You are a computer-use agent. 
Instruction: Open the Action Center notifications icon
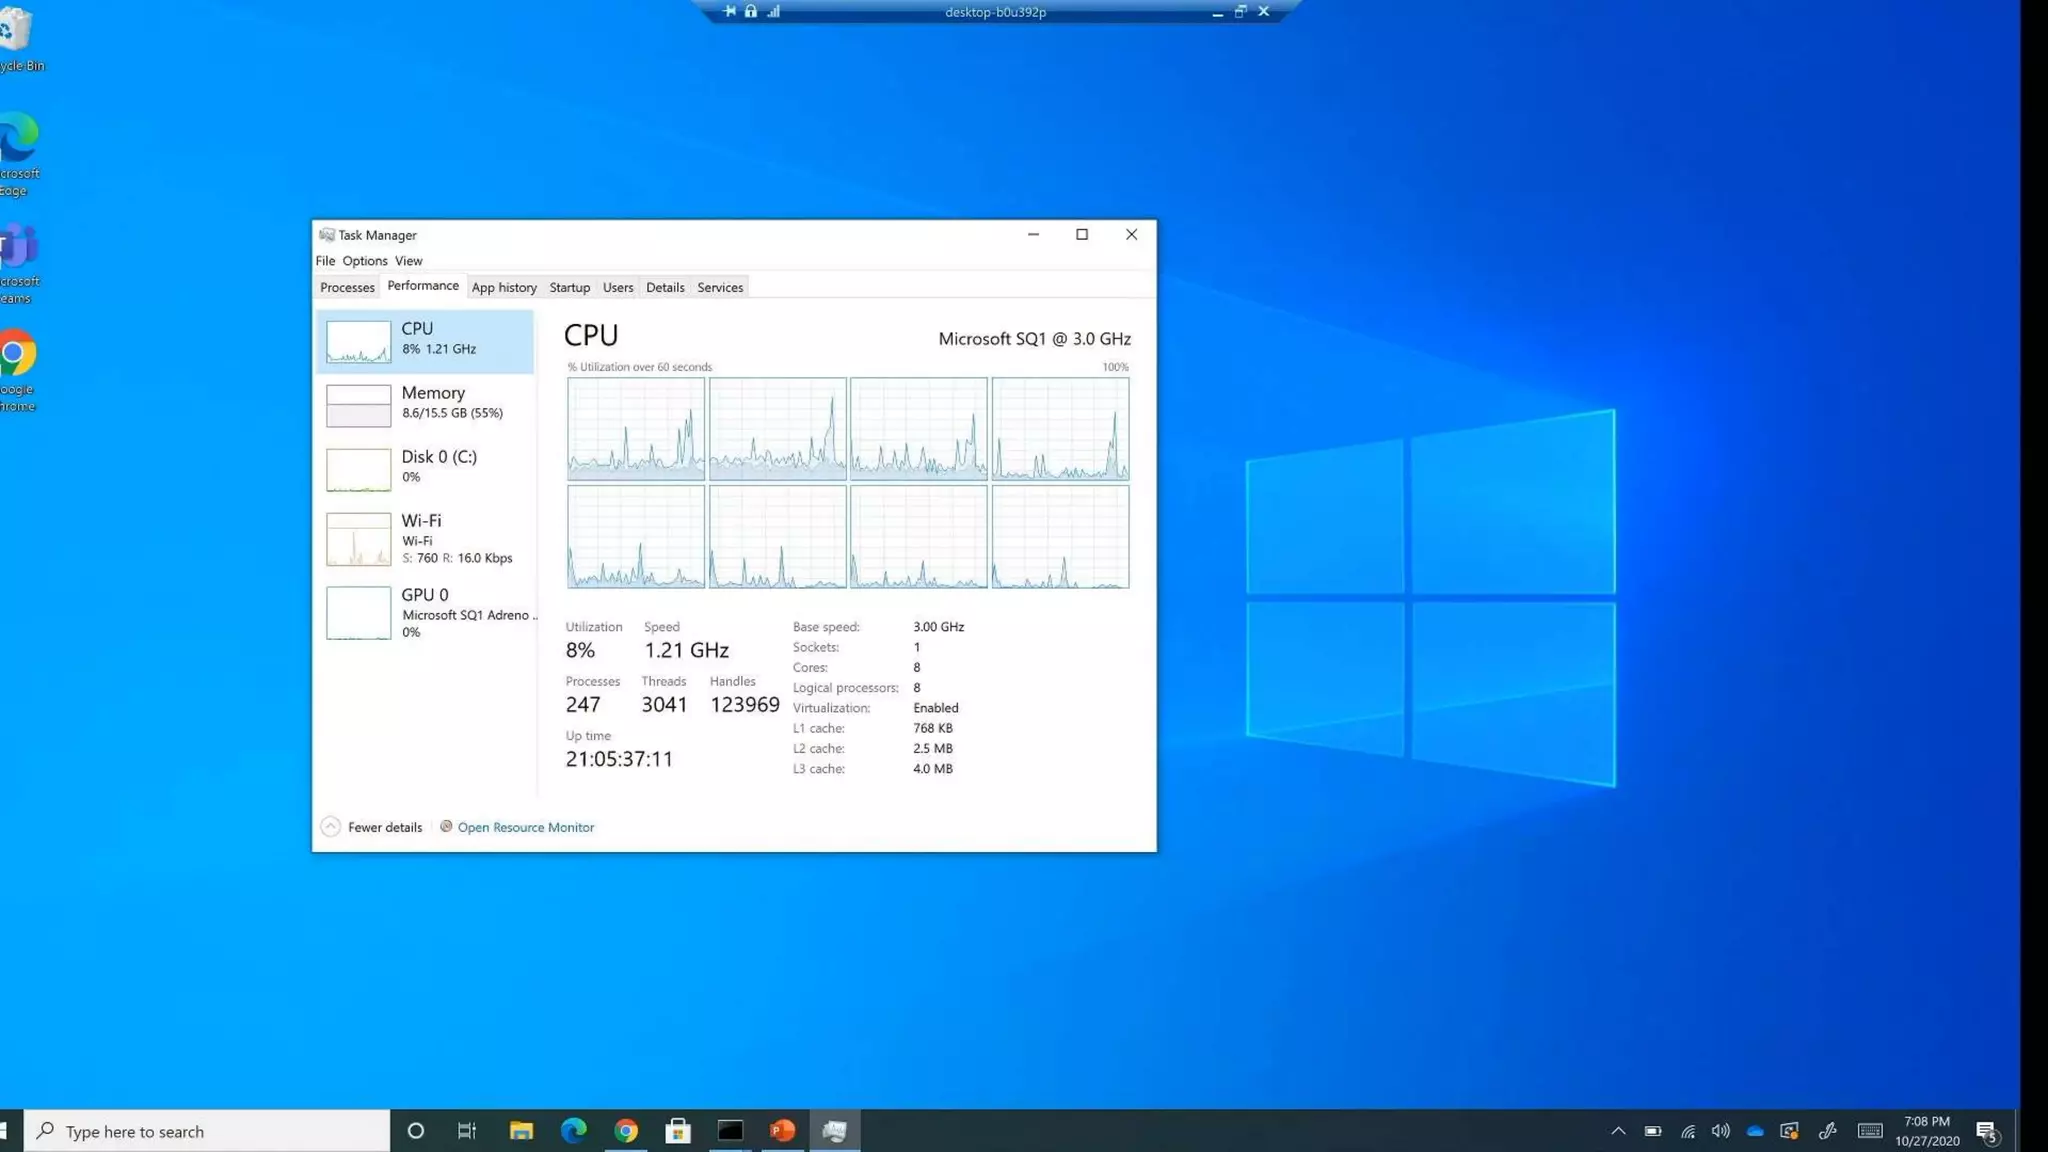pos(1986,1131)
